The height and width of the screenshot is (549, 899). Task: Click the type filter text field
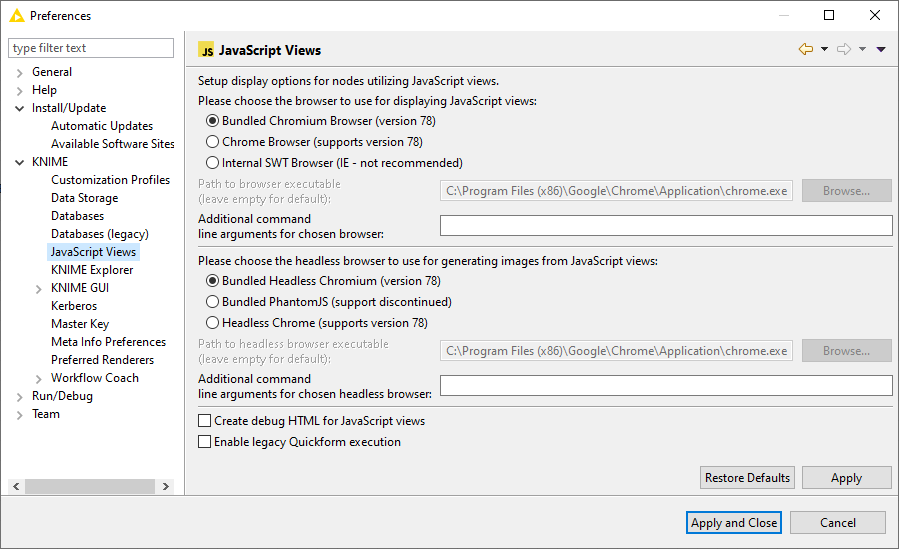tap(91, 48)
